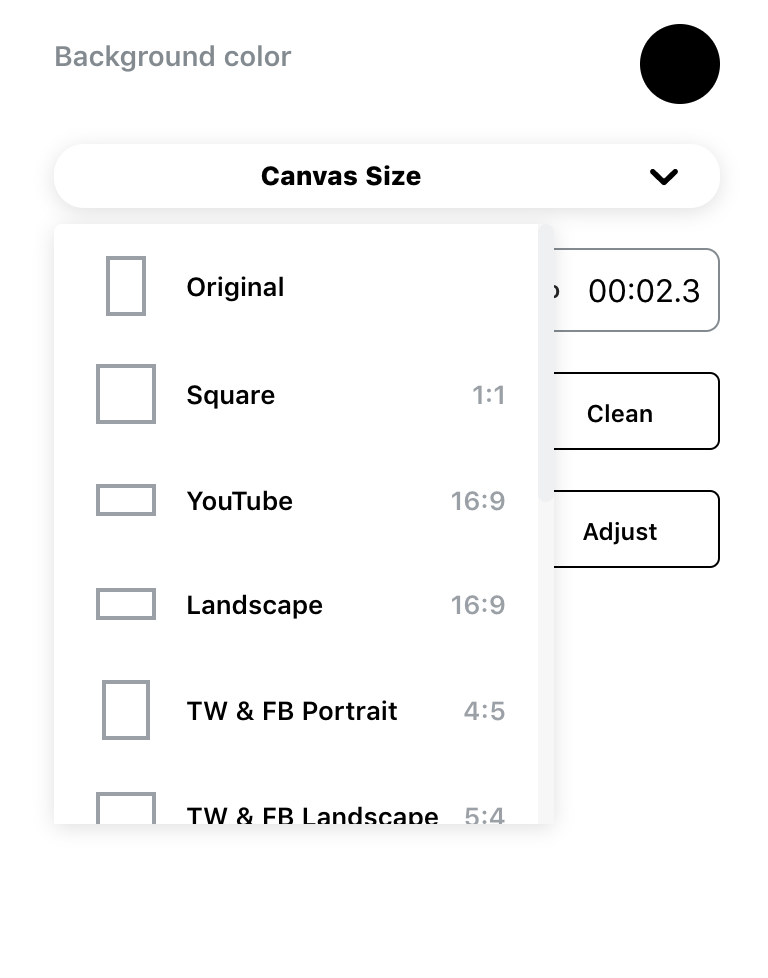Click the Landscape rectangle icon
This screenshot has height=978, width=768.
pyautogui.click(x=126, y=604)
